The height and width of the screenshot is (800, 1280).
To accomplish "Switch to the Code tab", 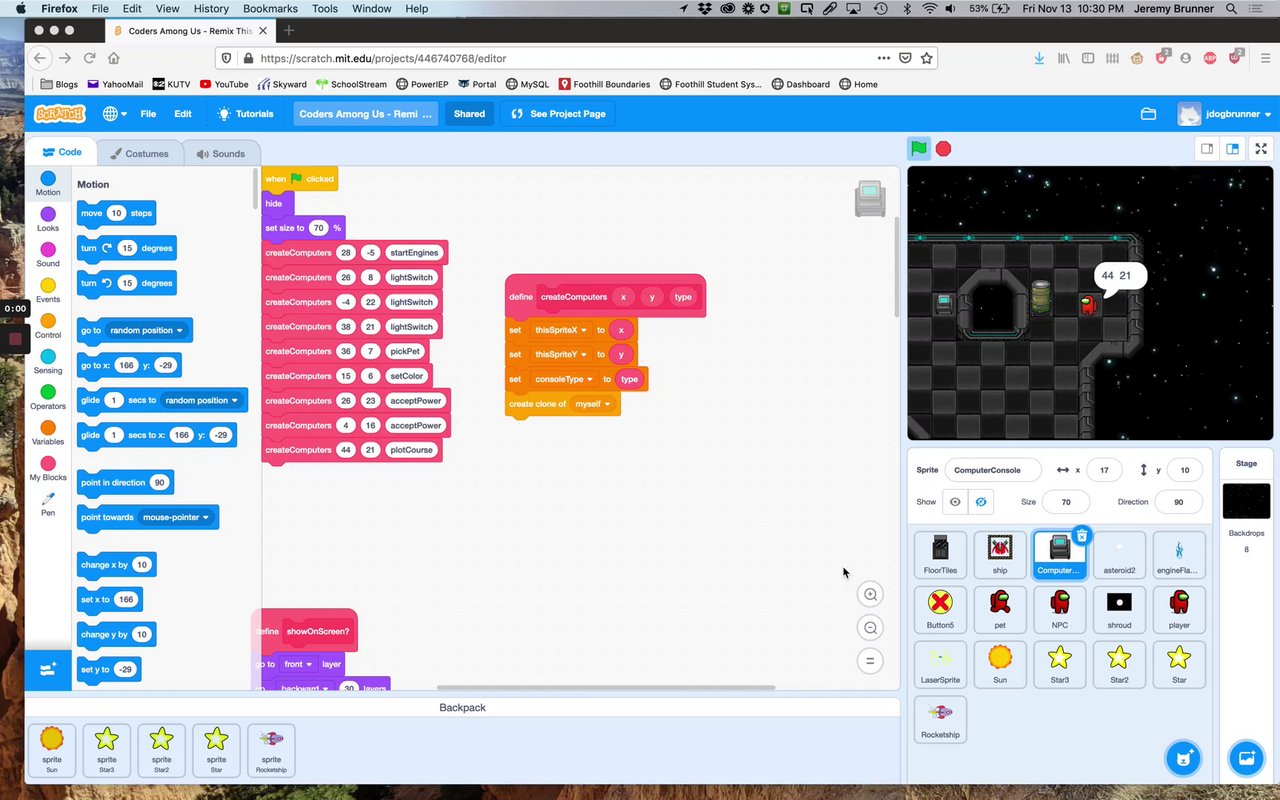I will (x=62, y=152).
